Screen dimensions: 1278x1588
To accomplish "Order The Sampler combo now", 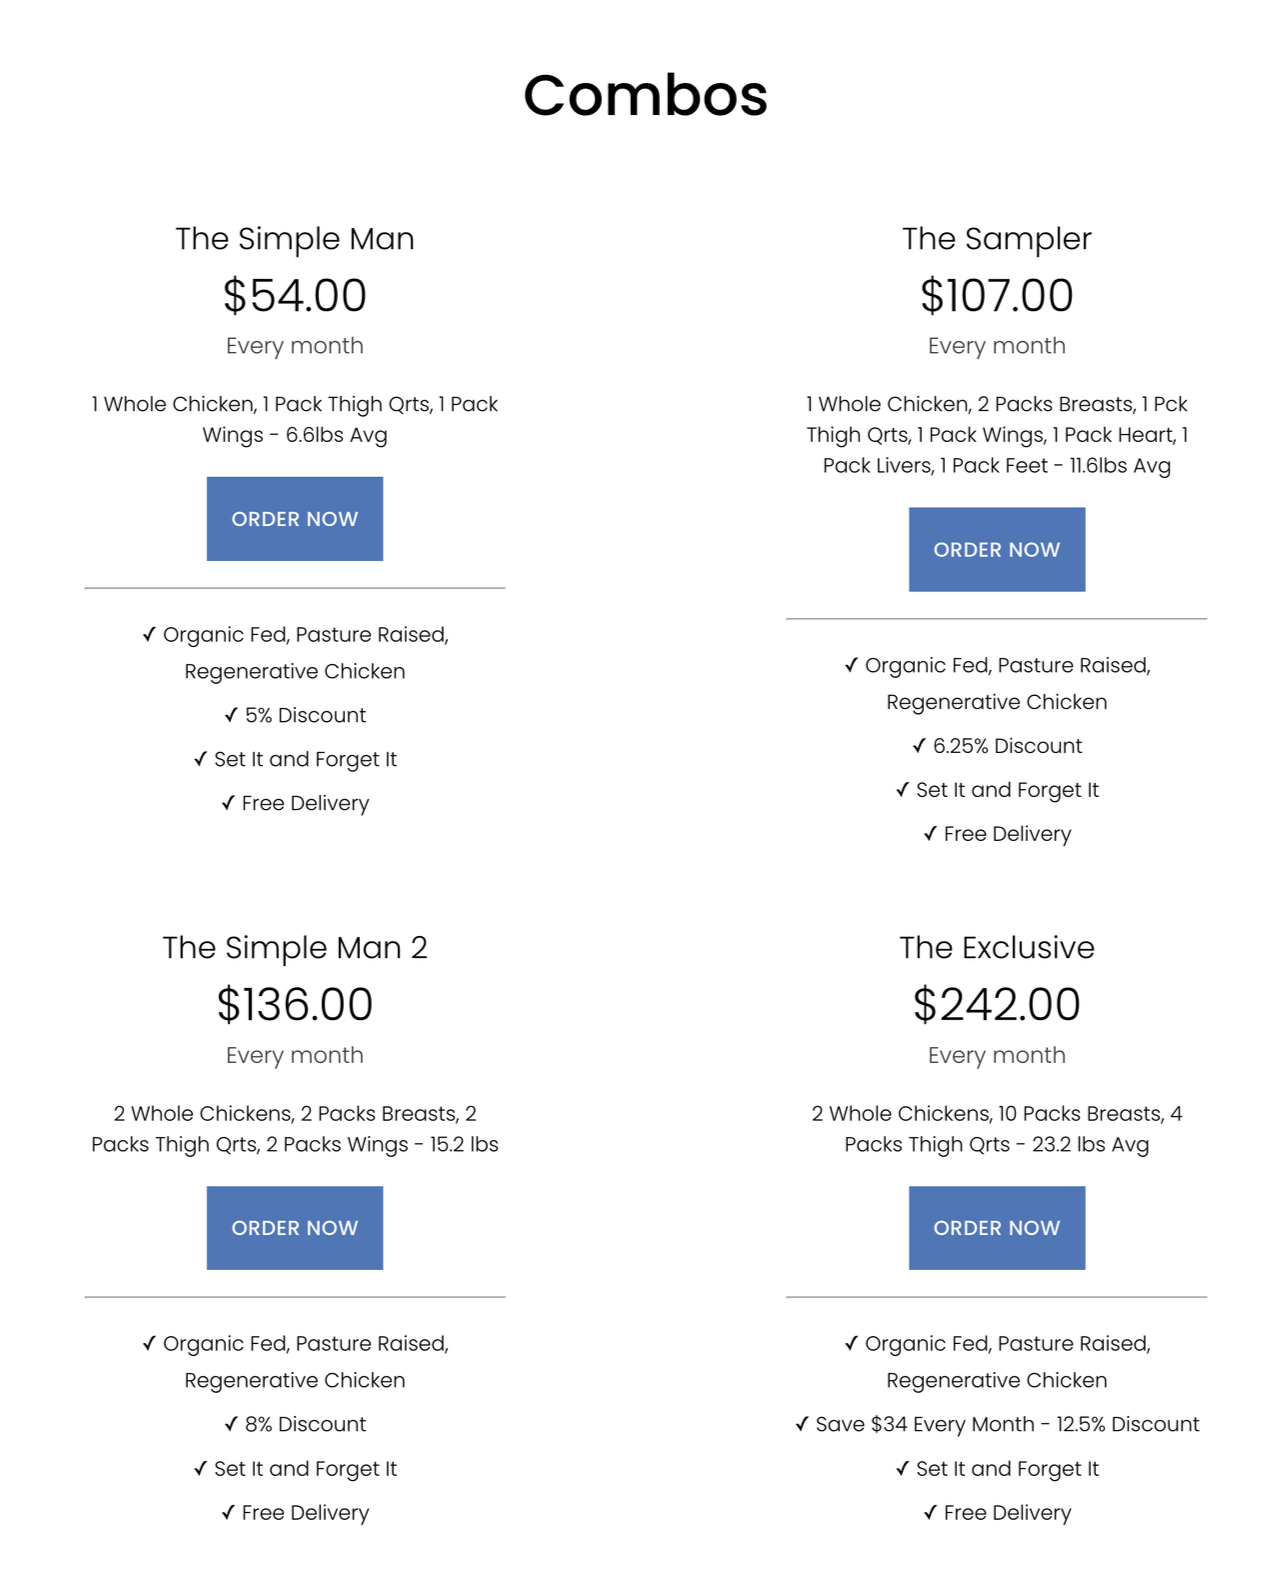I will tap(996, 549).
